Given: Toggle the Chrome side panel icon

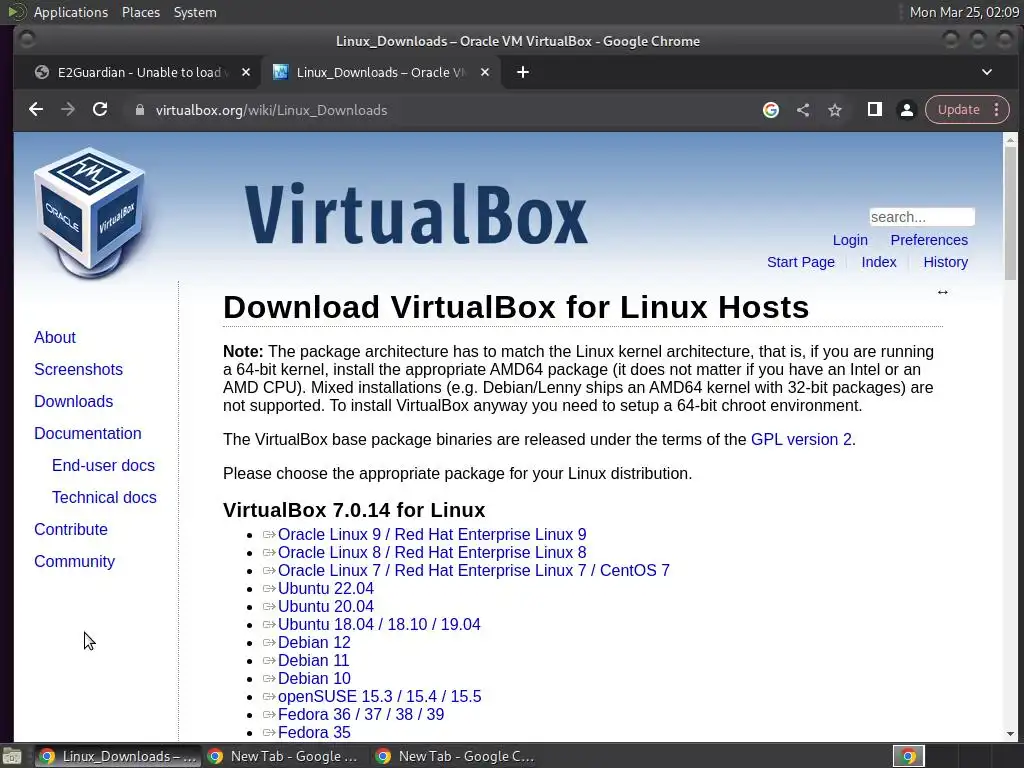Looking at the screenshot, I should coord(874,110).
